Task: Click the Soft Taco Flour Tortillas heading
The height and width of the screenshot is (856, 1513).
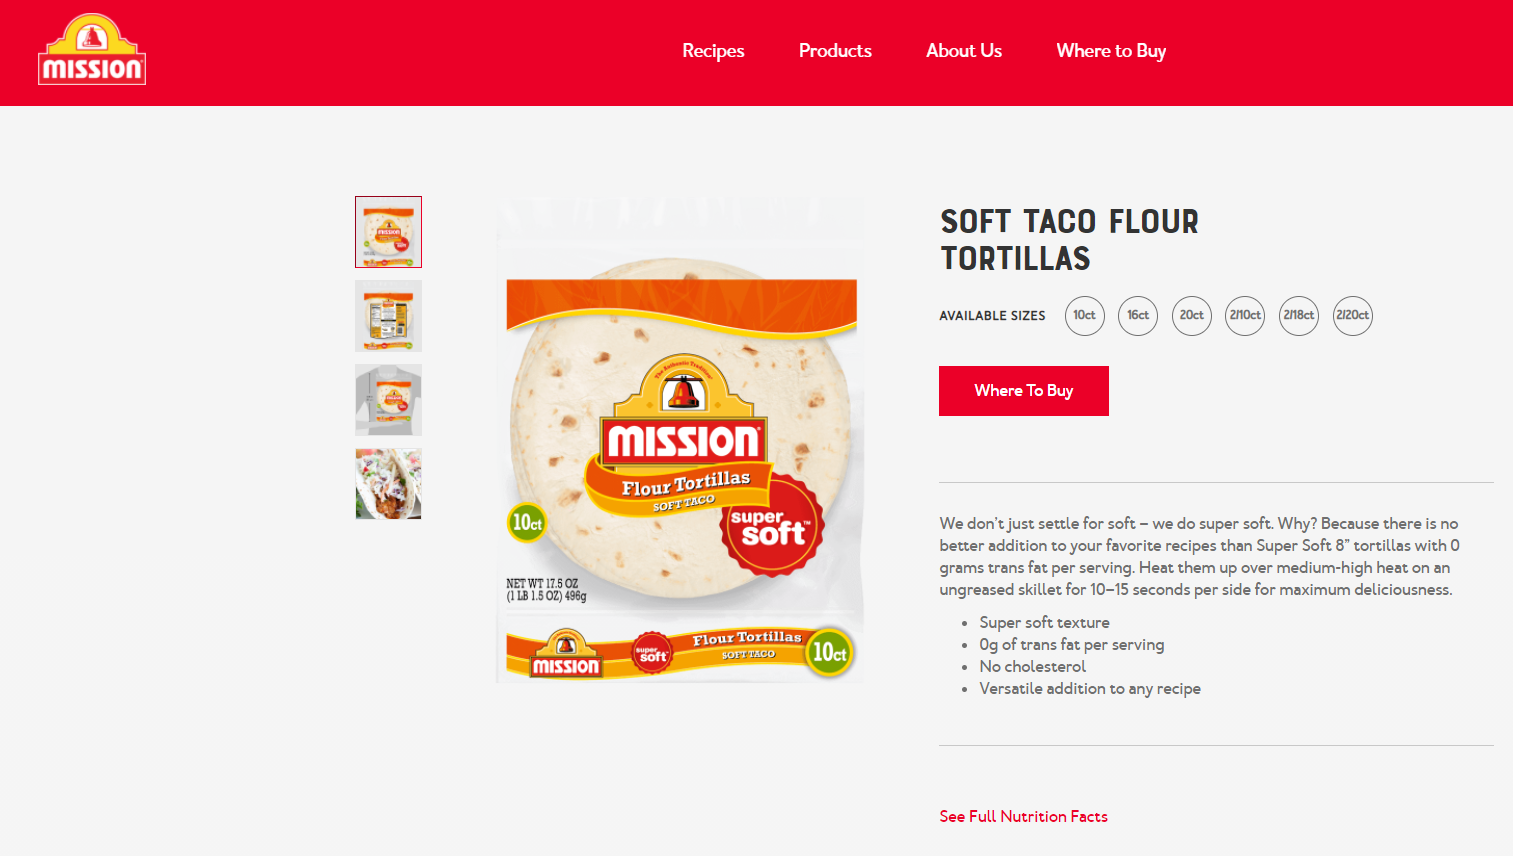Action: point(1069,240)
